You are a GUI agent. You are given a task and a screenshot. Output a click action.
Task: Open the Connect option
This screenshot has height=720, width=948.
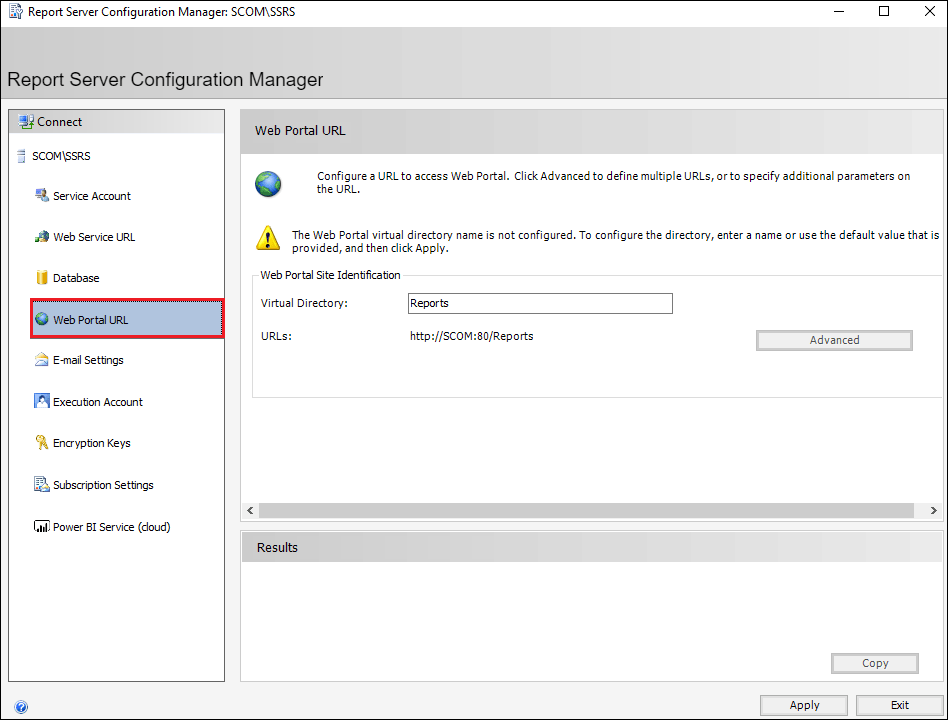coord(59,122)
